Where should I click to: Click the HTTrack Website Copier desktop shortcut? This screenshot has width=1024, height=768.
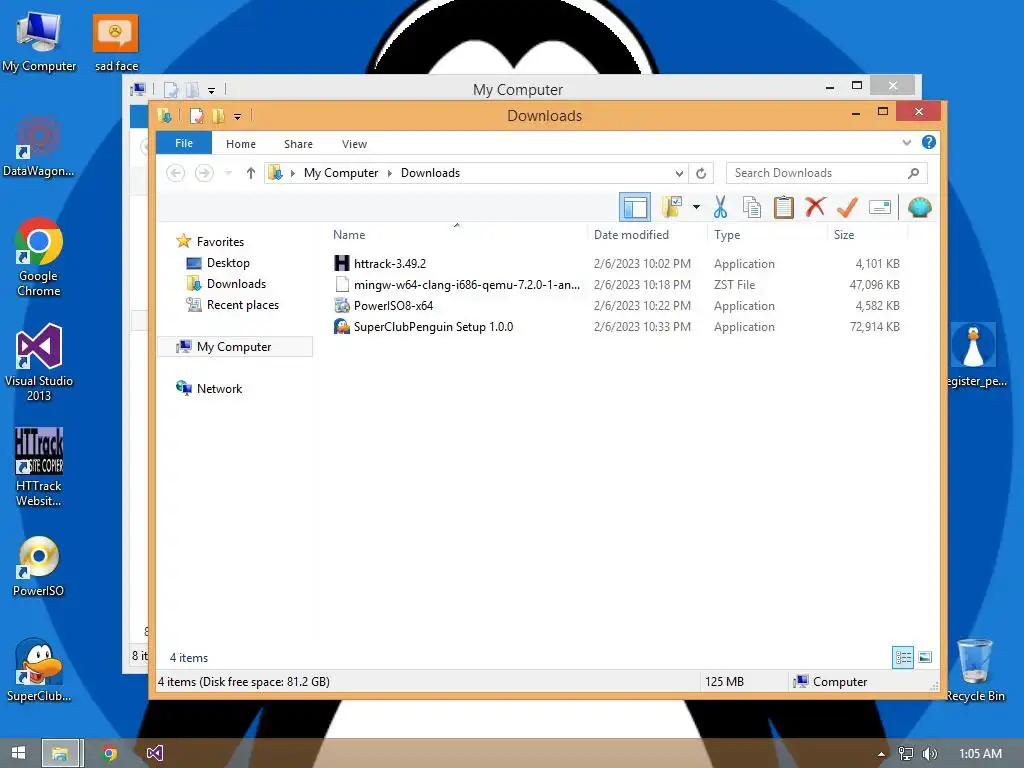[x=39, y=467]
